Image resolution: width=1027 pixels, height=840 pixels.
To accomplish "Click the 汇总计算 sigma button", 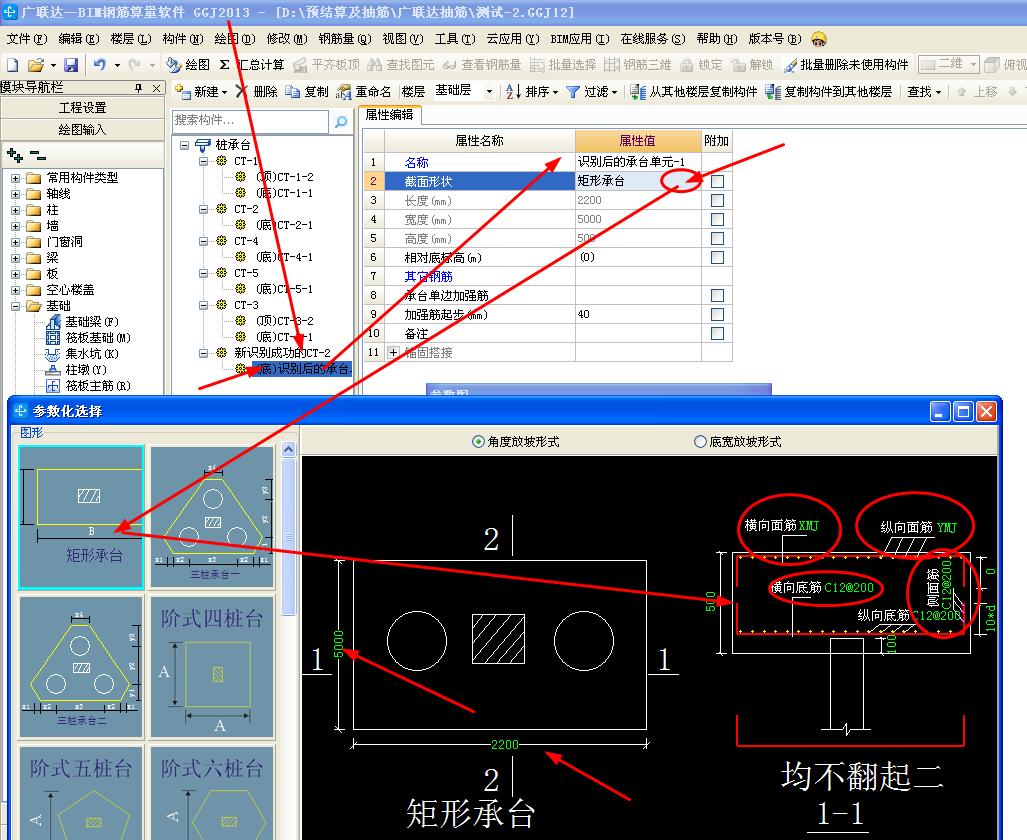I will 252,65.
